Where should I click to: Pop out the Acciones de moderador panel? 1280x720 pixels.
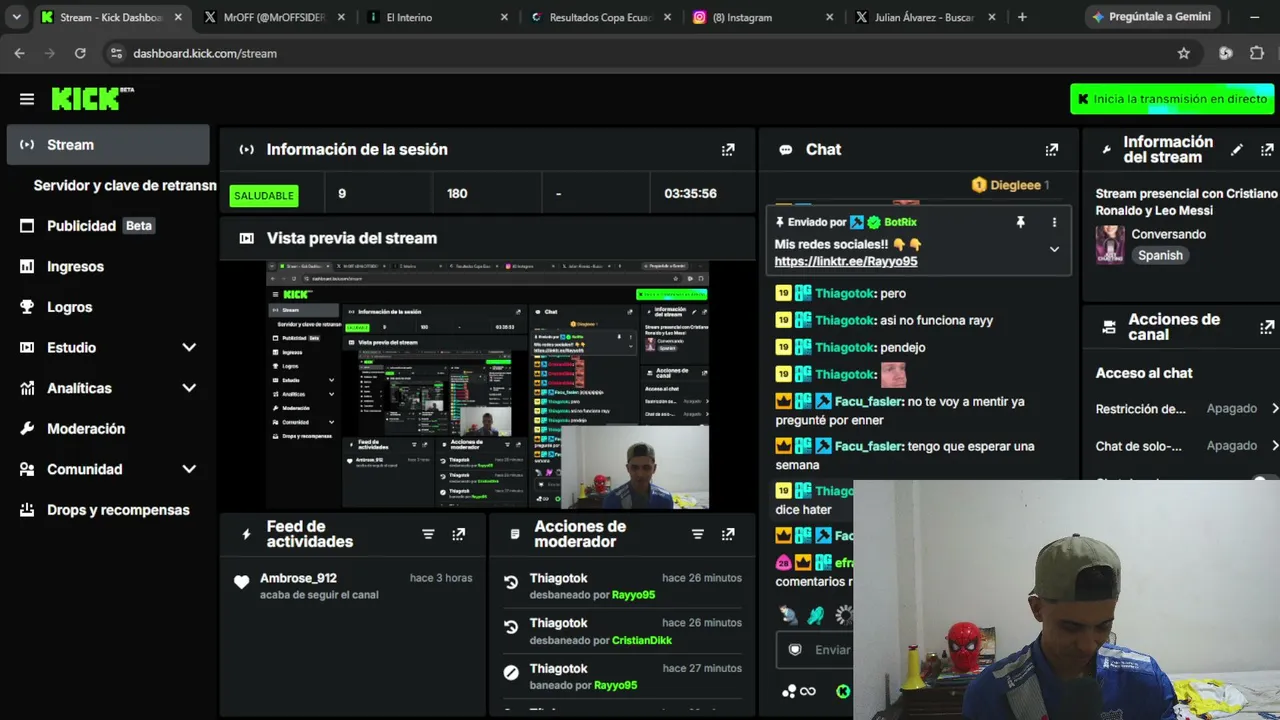pyautogui.click(x=728, y=534)
